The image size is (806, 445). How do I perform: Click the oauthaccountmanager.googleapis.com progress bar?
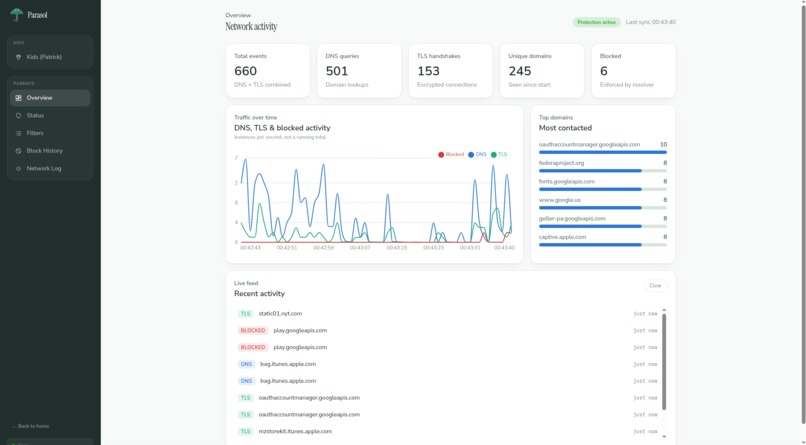(602, 152)
